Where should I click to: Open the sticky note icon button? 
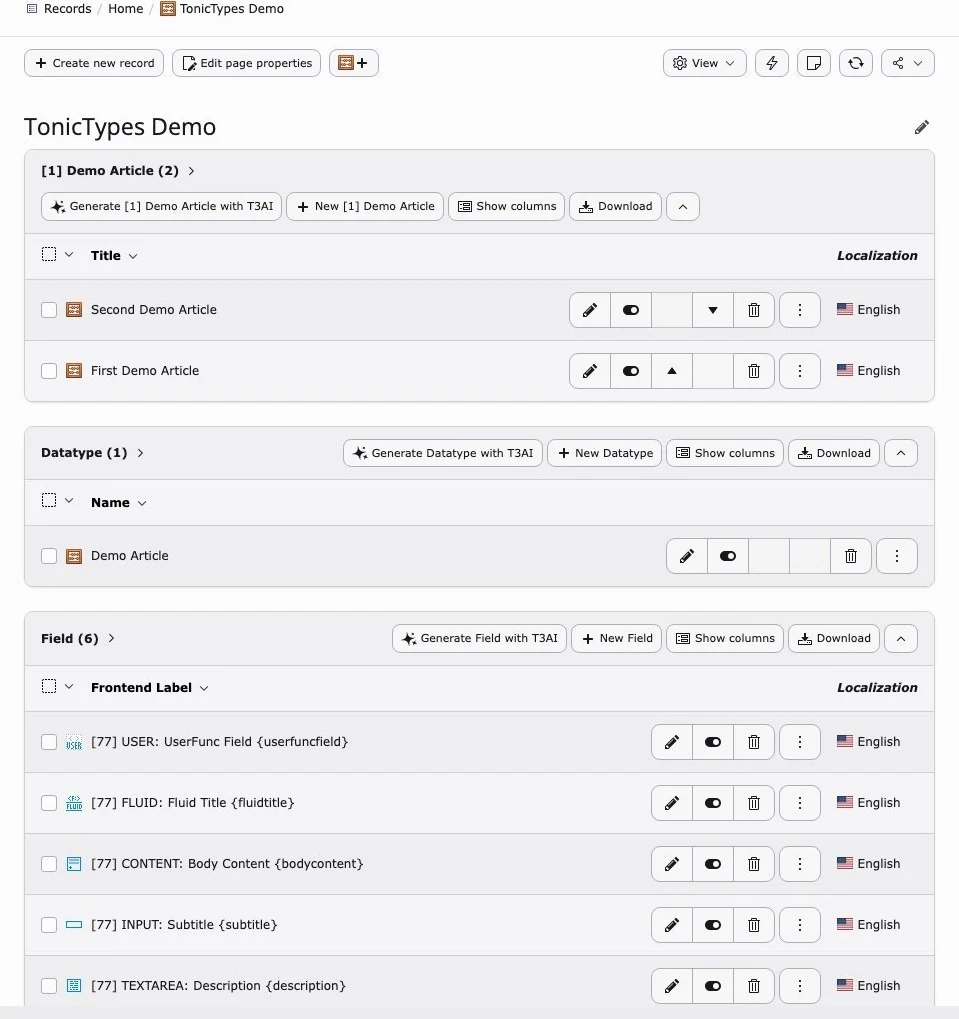[x=813, y=63]
